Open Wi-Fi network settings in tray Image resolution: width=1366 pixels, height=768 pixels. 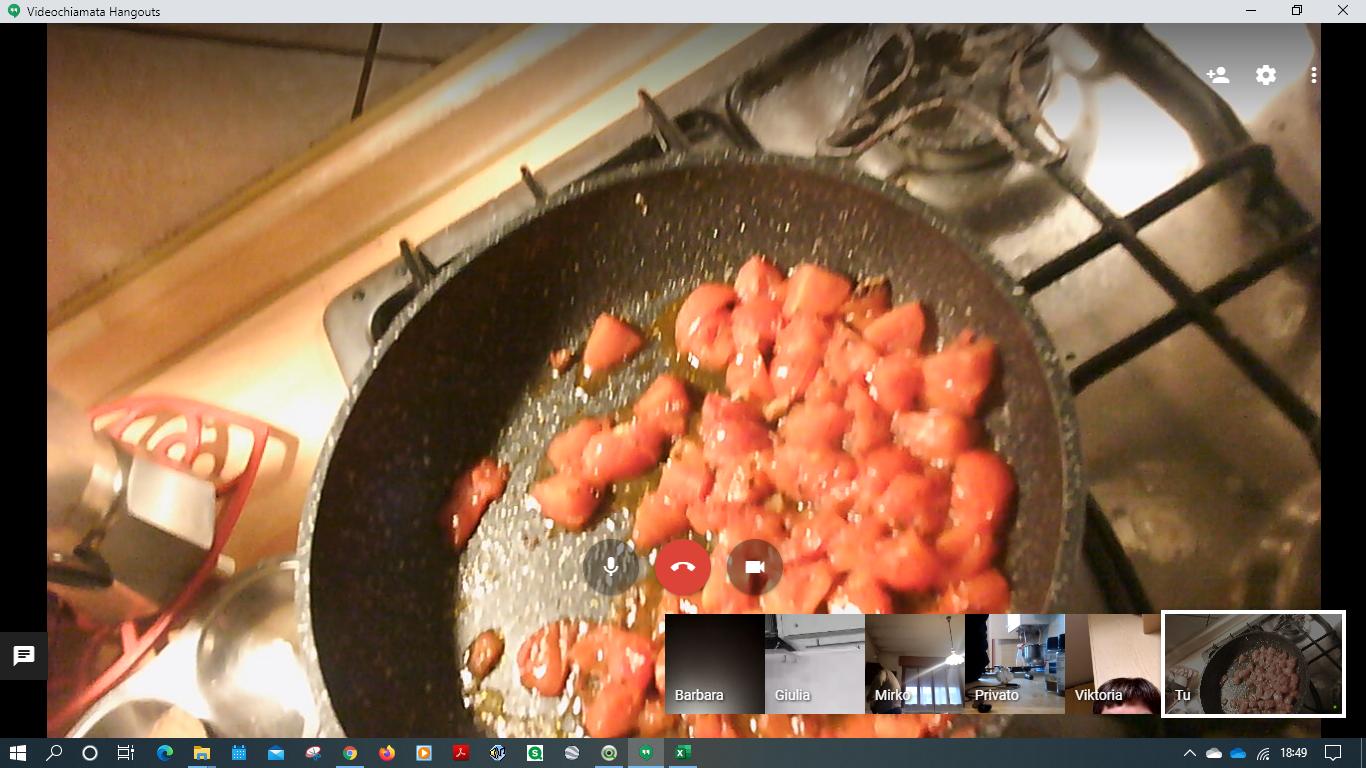click(x=1263, y=753)
